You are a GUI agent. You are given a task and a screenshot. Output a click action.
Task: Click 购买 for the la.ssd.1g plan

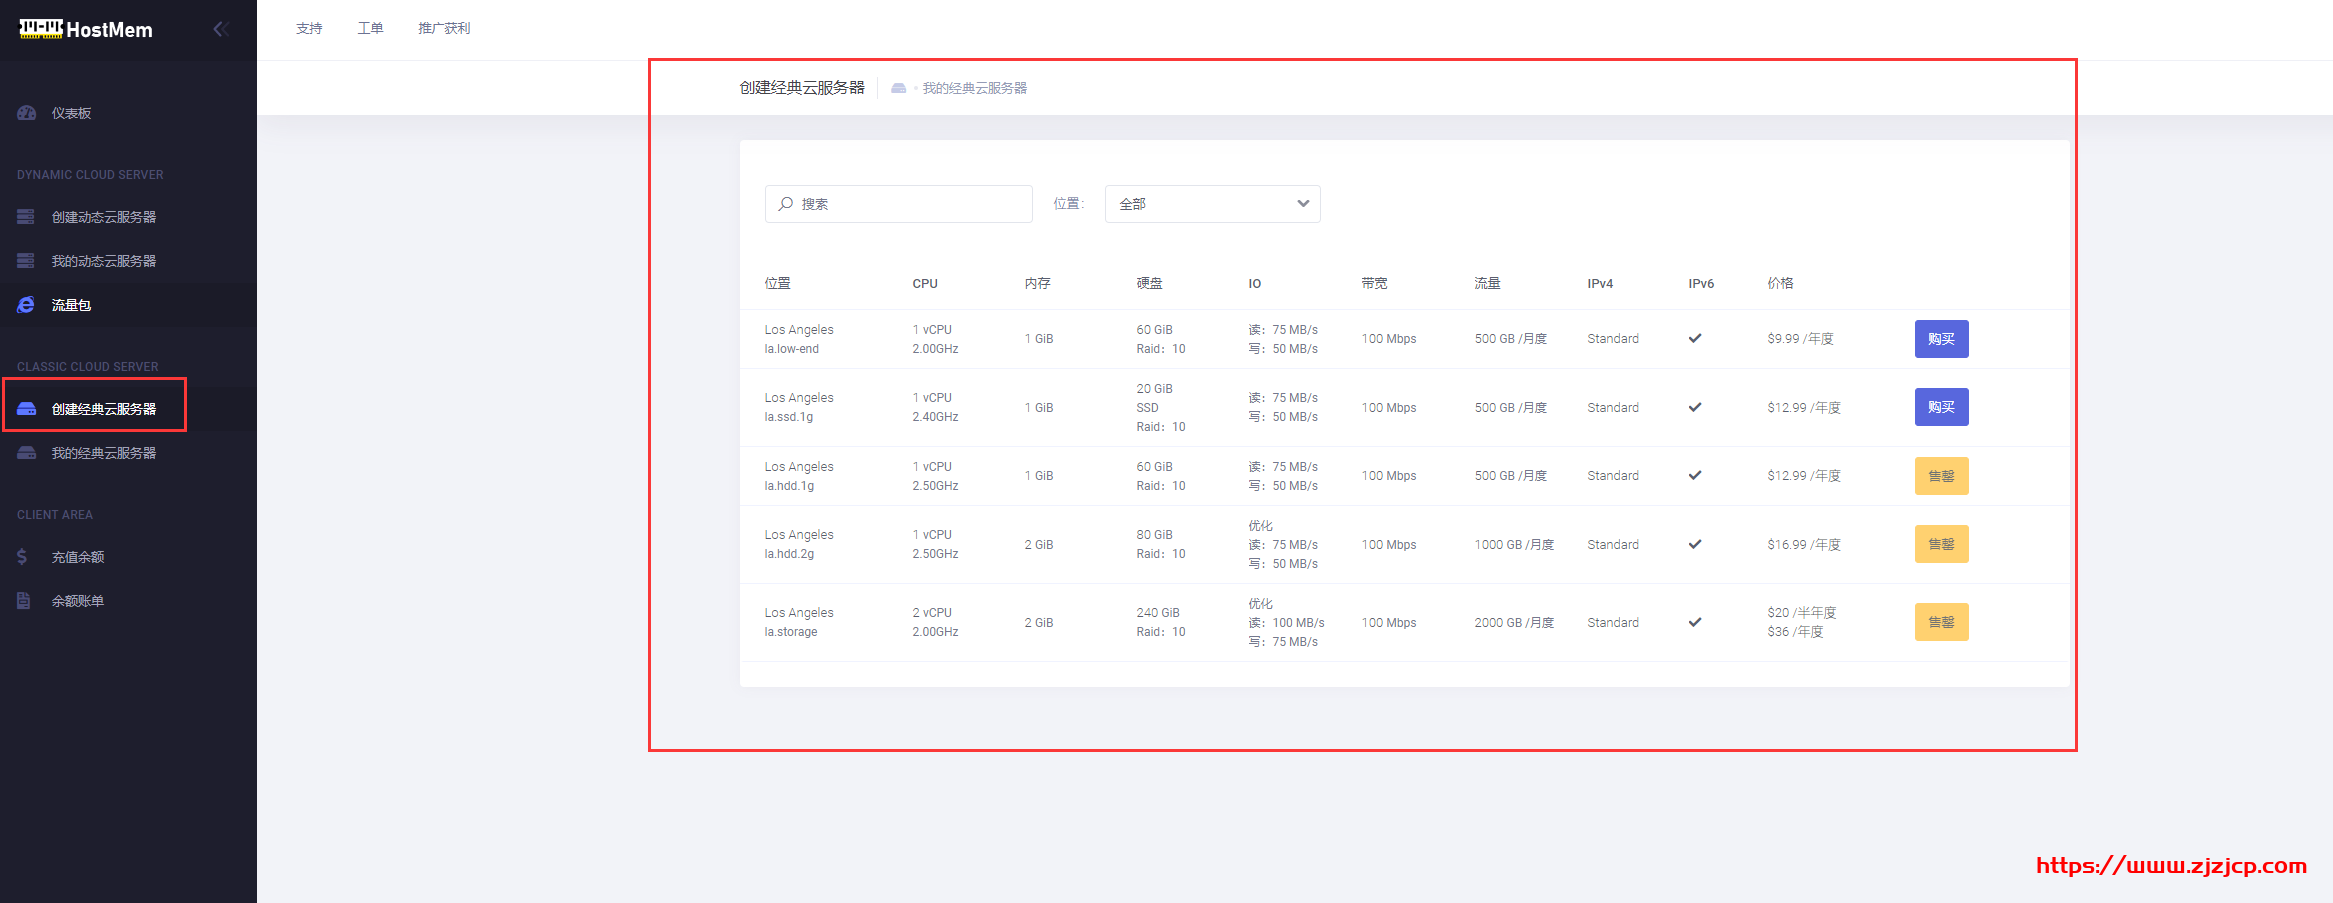(x=1941, y=407)
